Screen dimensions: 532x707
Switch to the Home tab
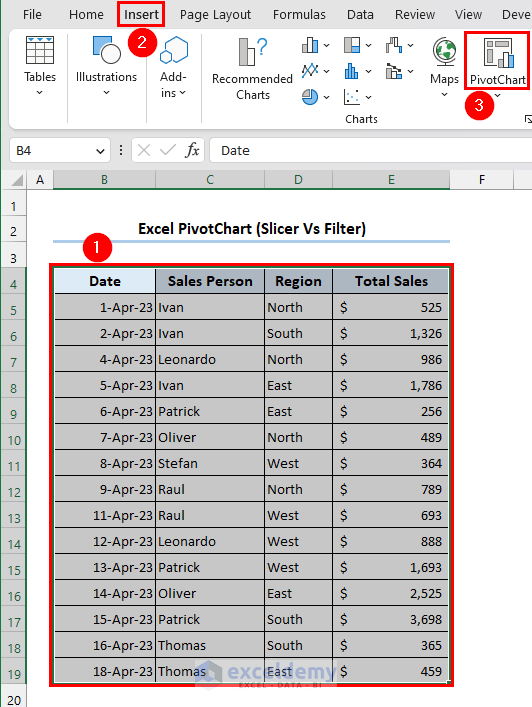tap(86, 14)
